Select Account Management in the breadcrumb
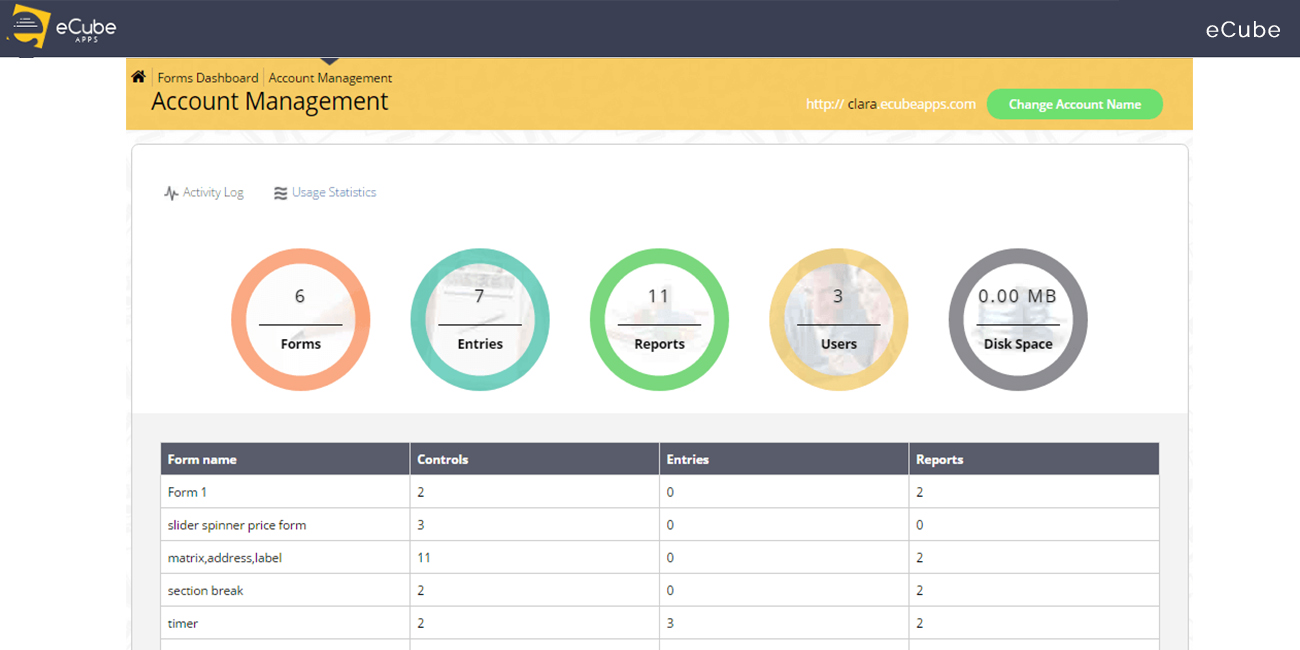 [x=329, y=77]
